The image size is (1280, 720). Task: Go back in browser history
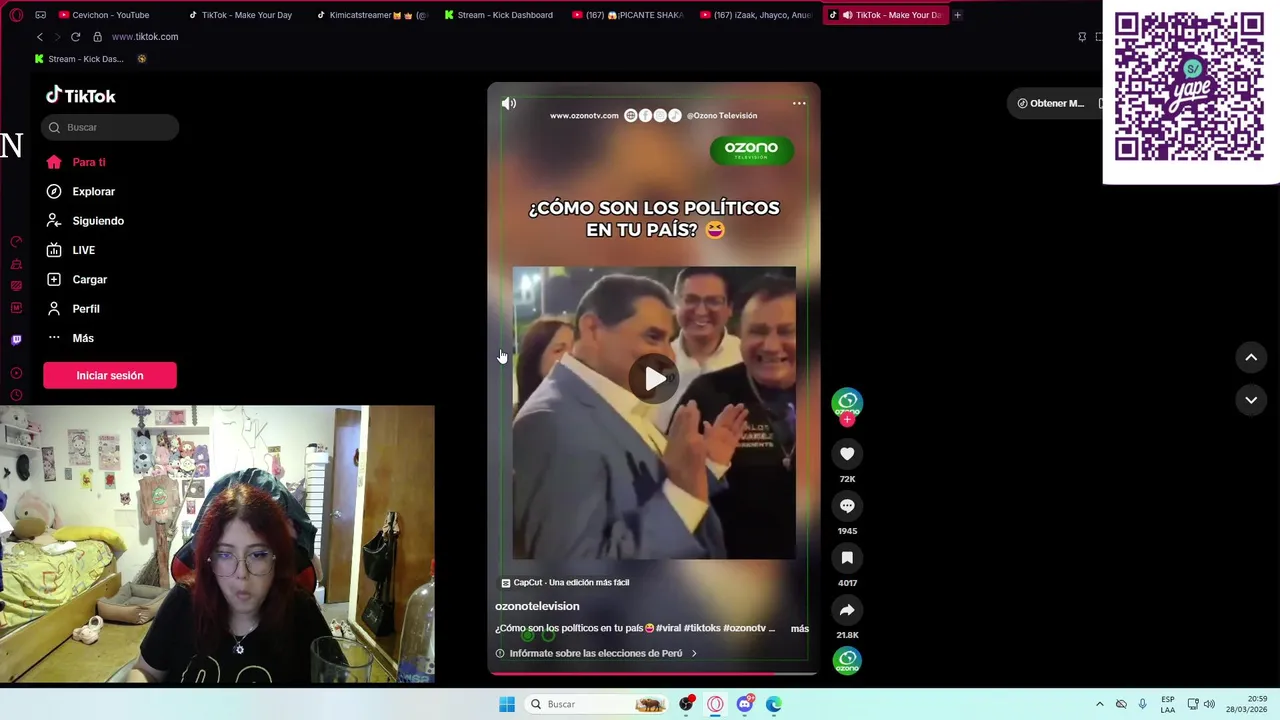click(x=39, y=37)
